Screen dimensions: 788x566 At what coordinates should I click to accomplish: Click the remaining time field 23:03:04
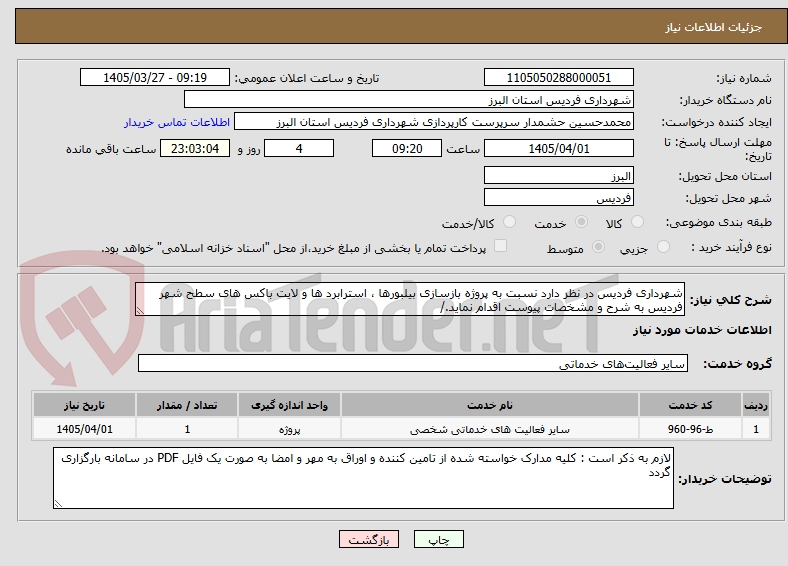[195, 148]
